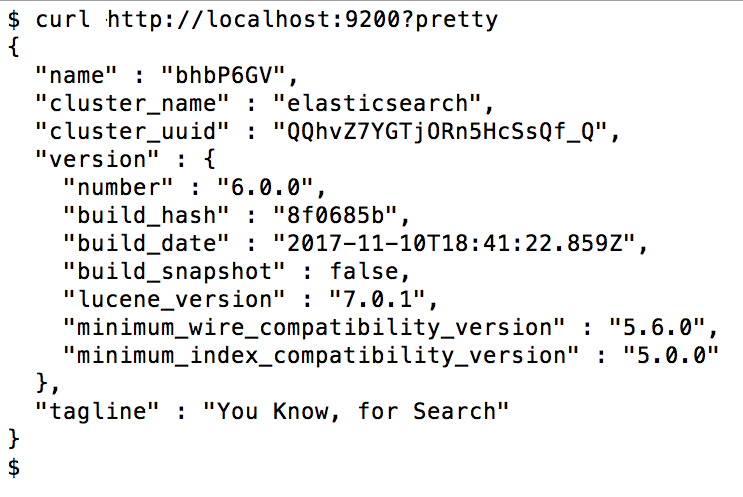
Task: Click the cluster_name key
Action: 132,103
